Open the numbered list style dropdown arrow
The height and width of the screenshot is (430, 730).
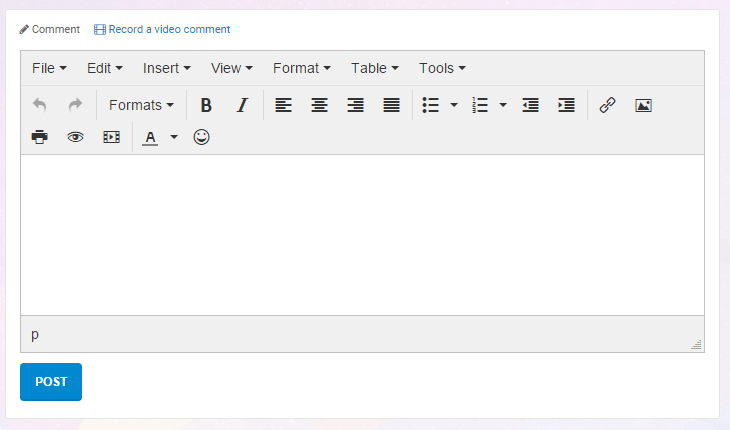pyautogui.click(x=503, y=105)
